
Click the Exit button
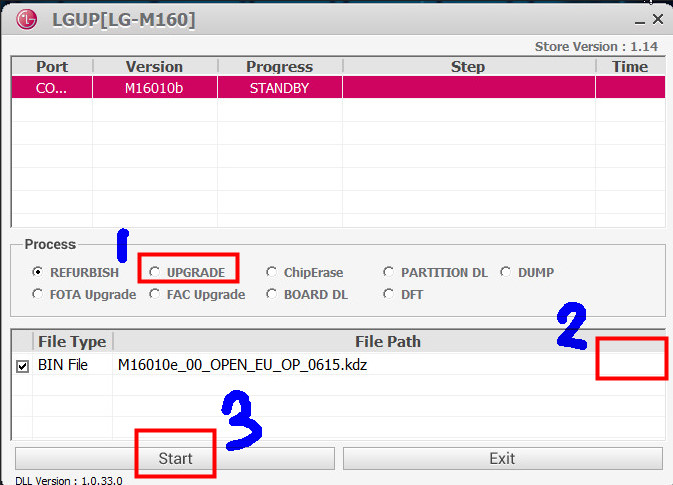(503, 458)
